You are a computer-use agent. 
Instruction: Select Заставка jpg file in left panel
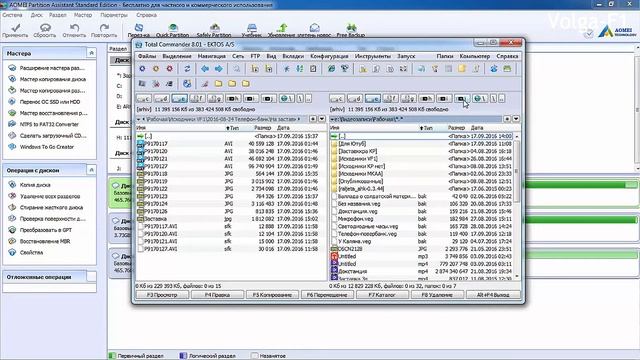(232, 219)
